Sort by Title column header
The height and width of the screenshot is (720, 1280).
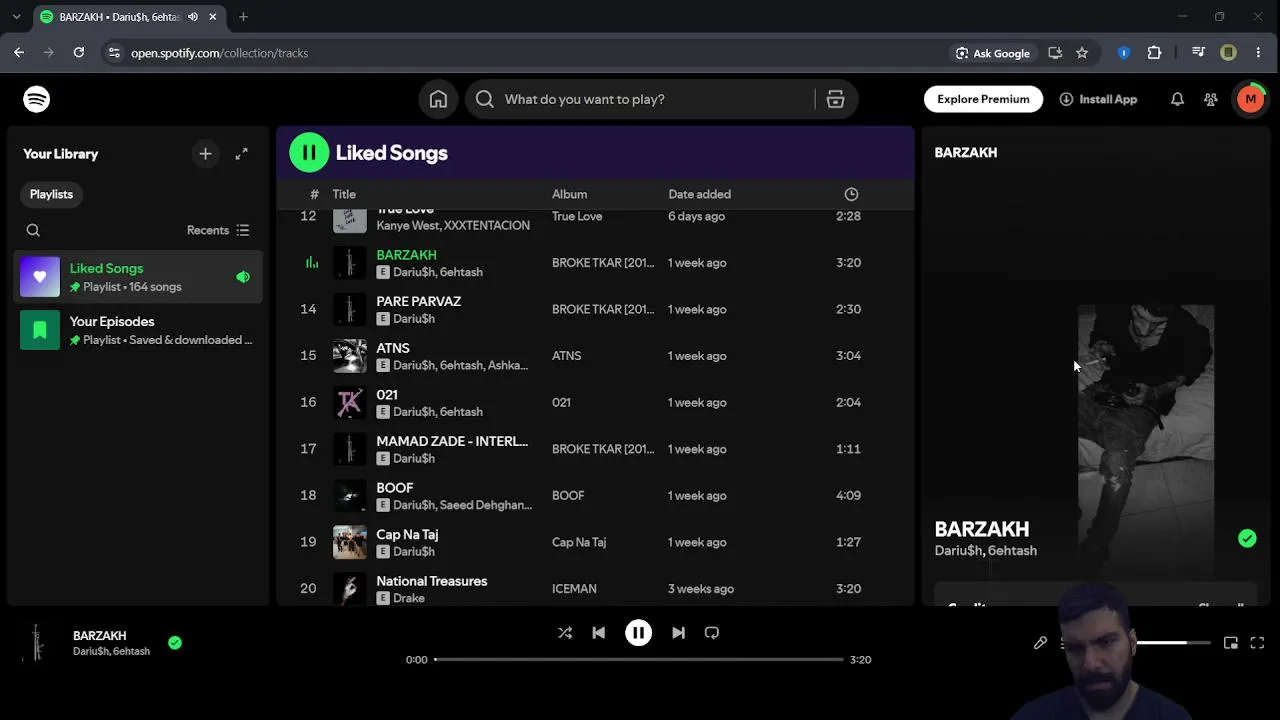coord(344,194)
